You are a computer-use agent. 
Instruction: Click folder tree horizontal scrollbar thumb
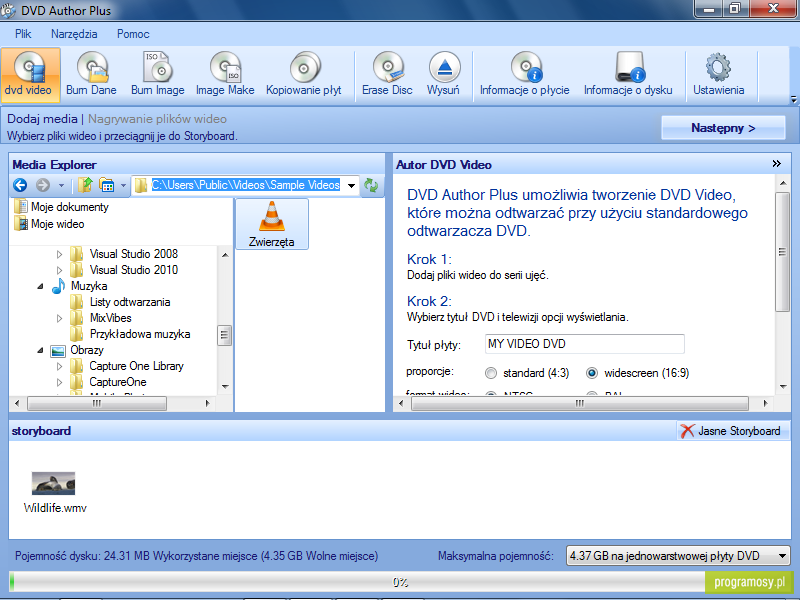97,404
